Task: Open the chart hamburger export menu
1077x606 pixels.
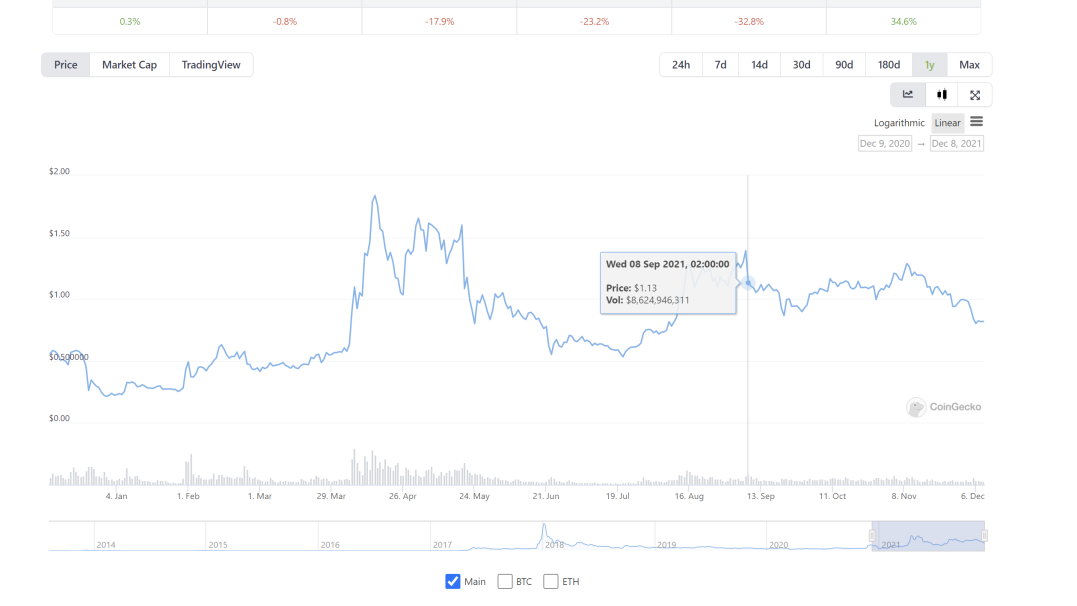Action: pos(977,122)
